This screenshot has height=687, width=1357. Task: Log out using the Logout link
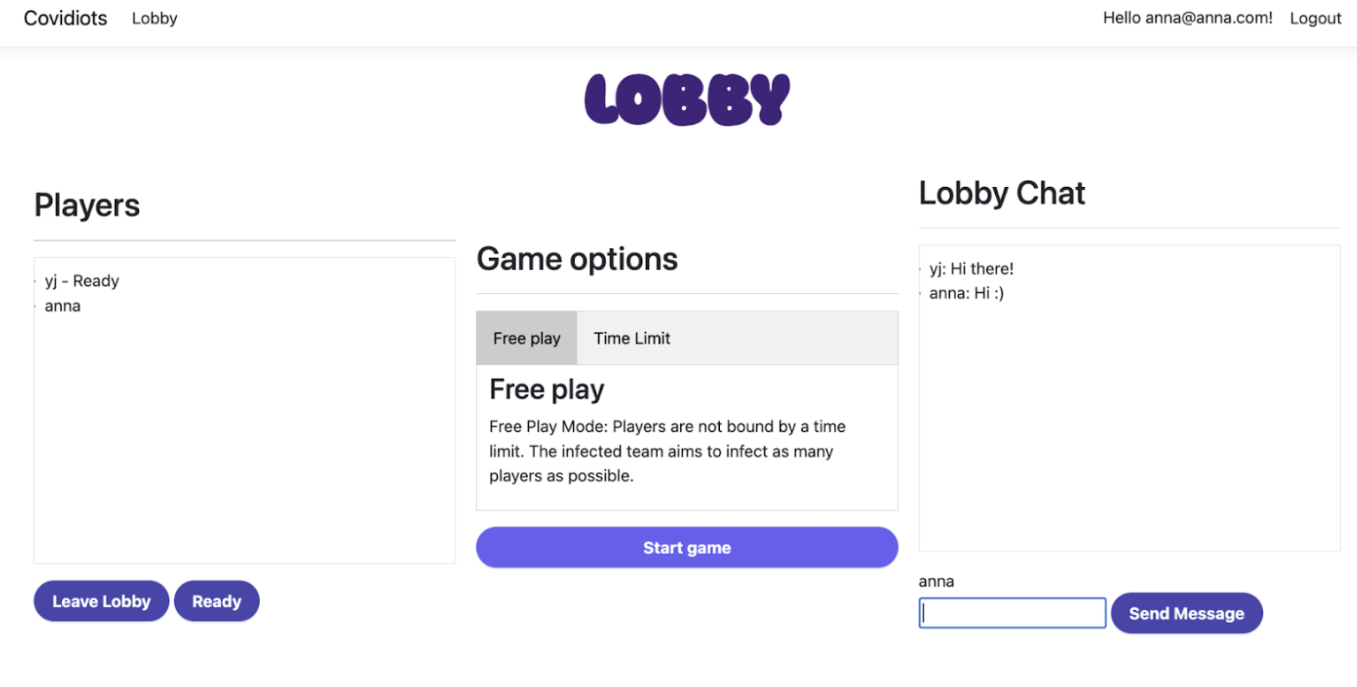click(x=1315, y=18)
